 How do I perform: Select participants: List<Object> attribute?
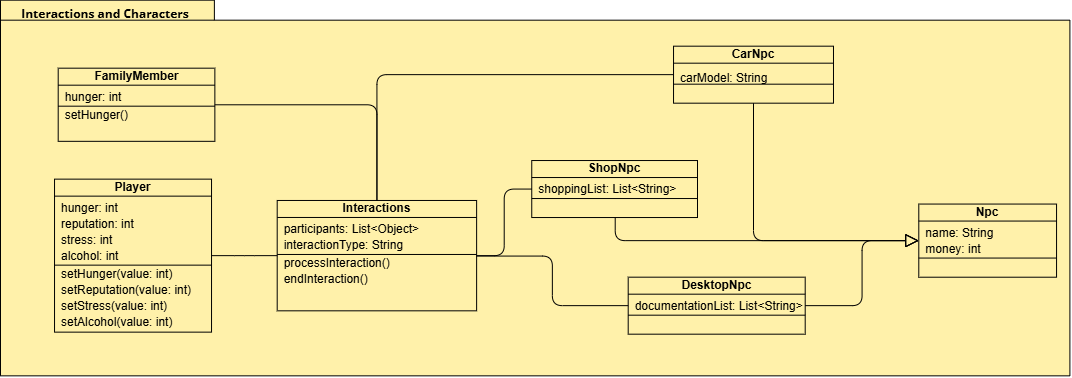point(351,228)
